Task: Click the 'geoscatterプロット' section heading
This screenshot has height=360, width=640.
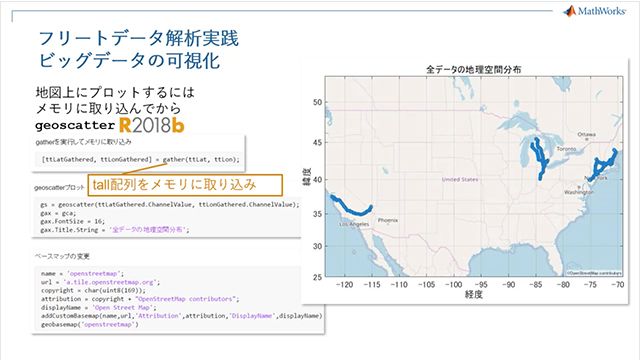Action: 60,188
